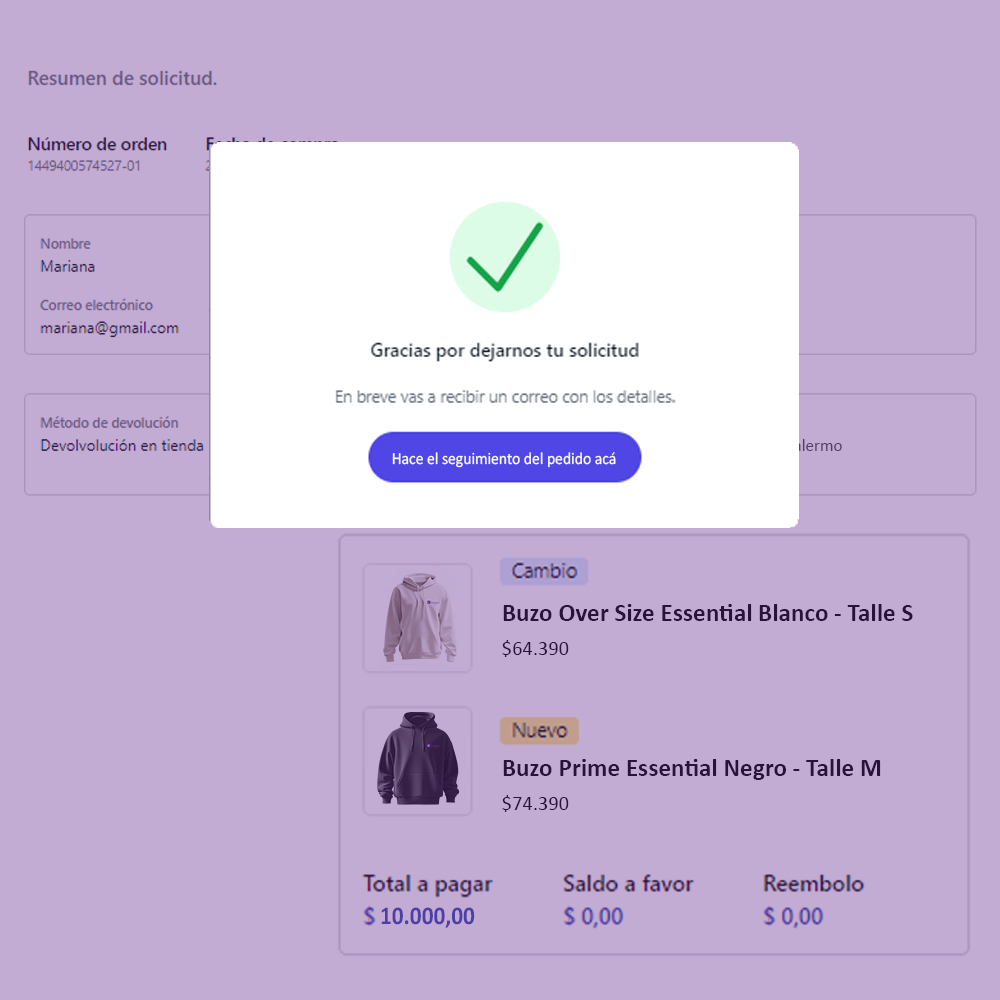Select the 'Cambio' tag label
1000x1000 pixels.
point(543,571)
